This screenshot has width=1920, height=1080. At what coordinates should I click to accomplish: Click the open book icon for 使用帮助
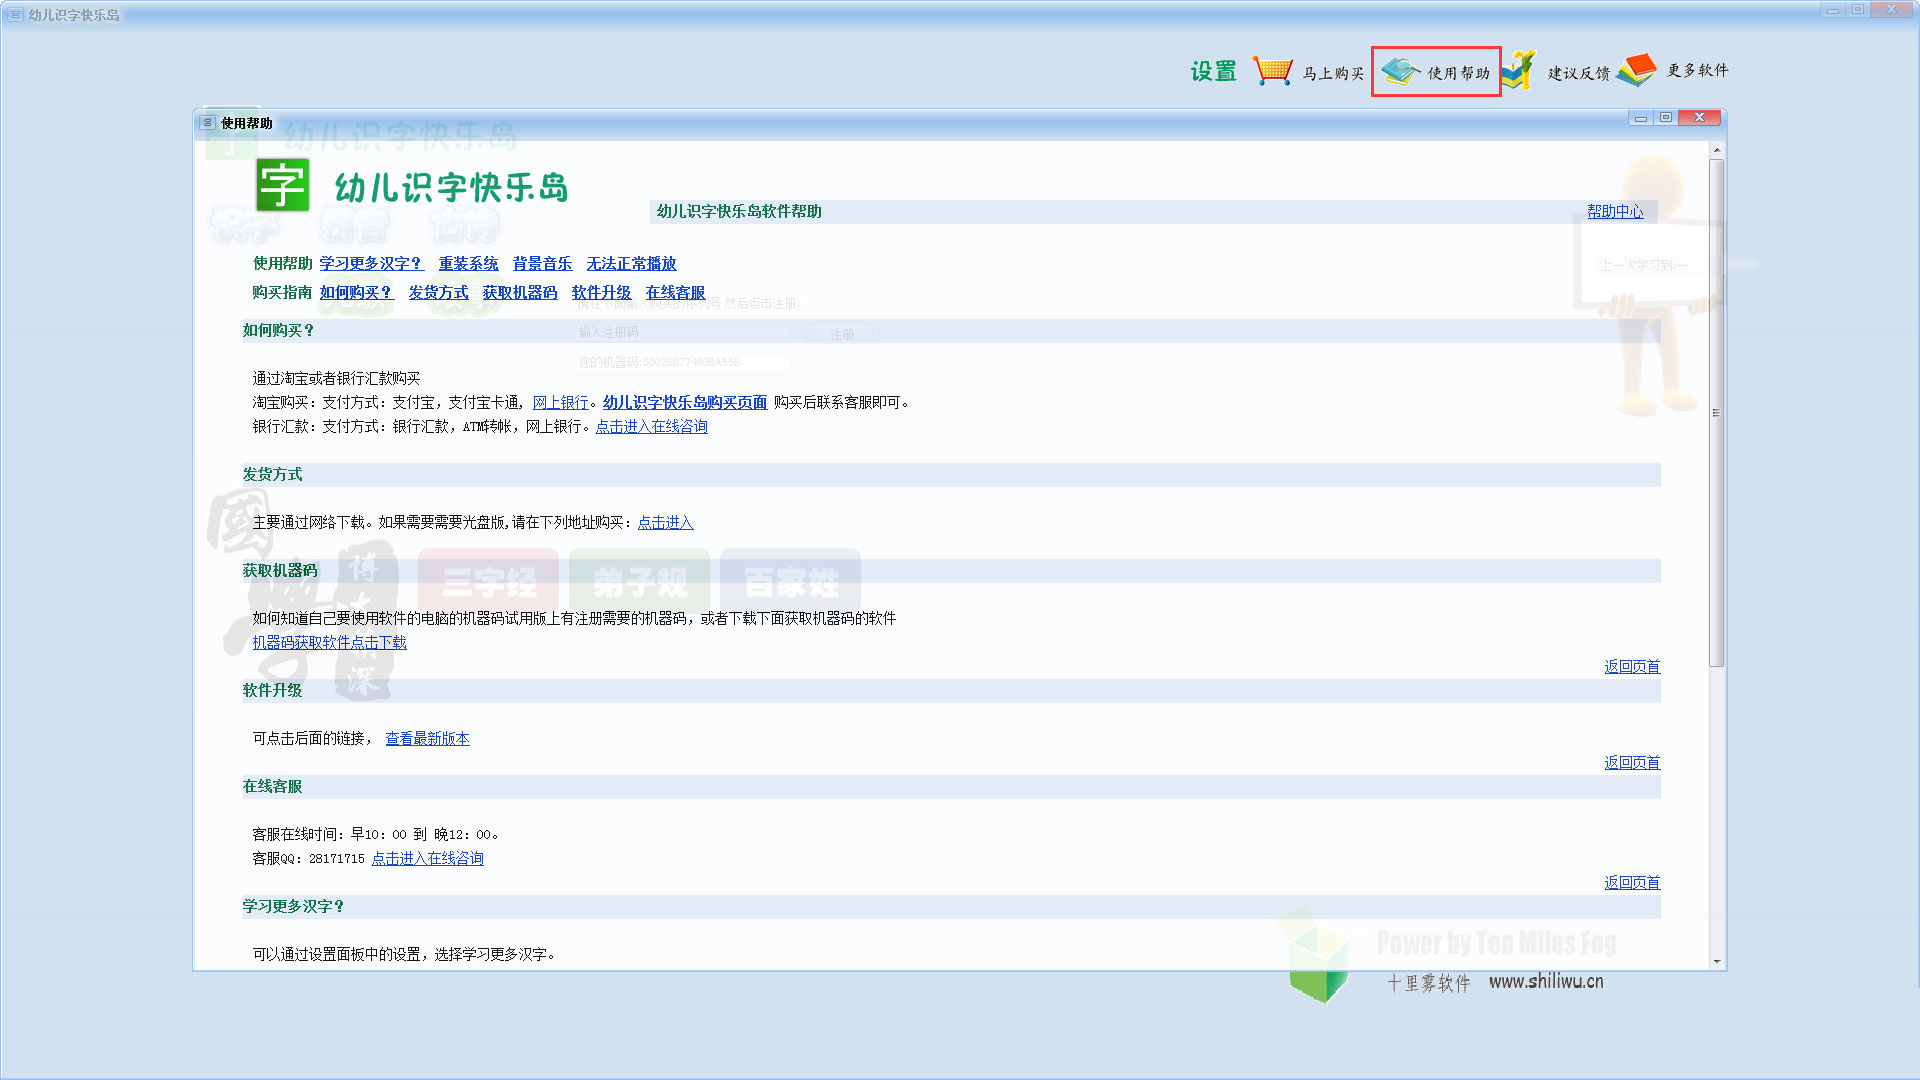point(1400,71)
